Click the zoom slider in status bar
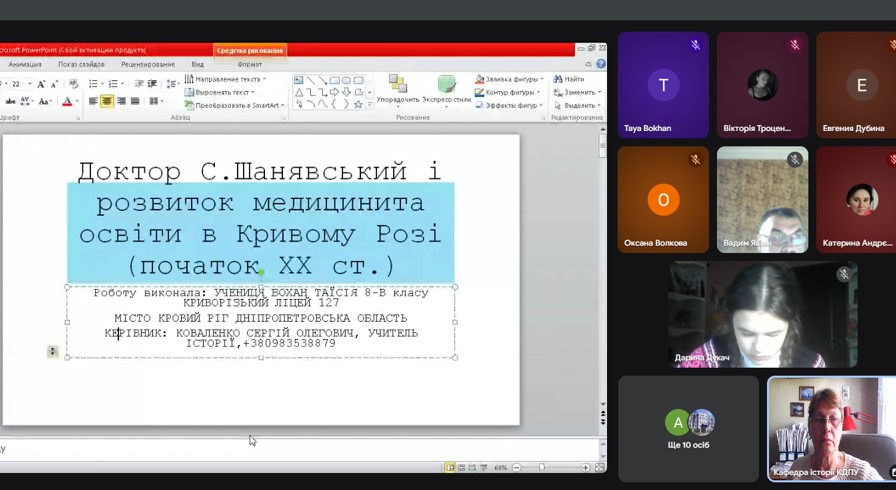 (541, 467)
